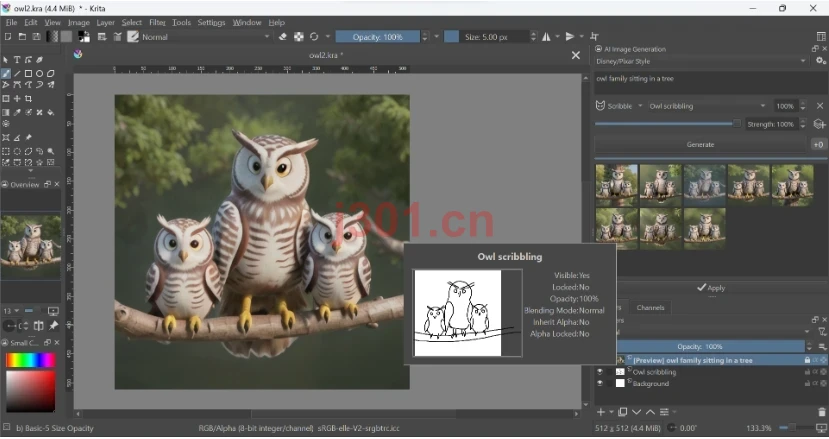Duplicate the layer in Layers panel
Viewport: 829px width, 439px height.
click(623, 412)
